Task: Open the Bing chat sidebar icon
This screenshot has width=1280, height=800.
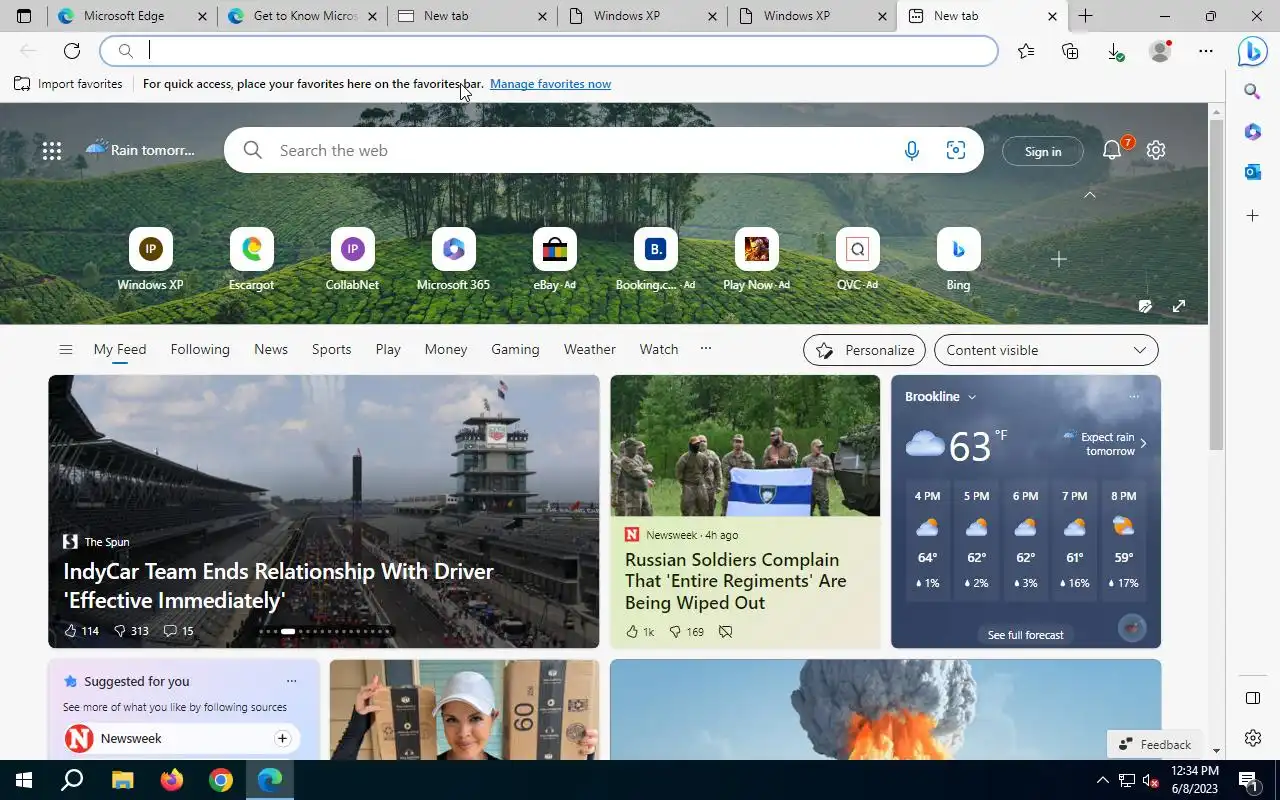Action: (x=1252, y=51)
